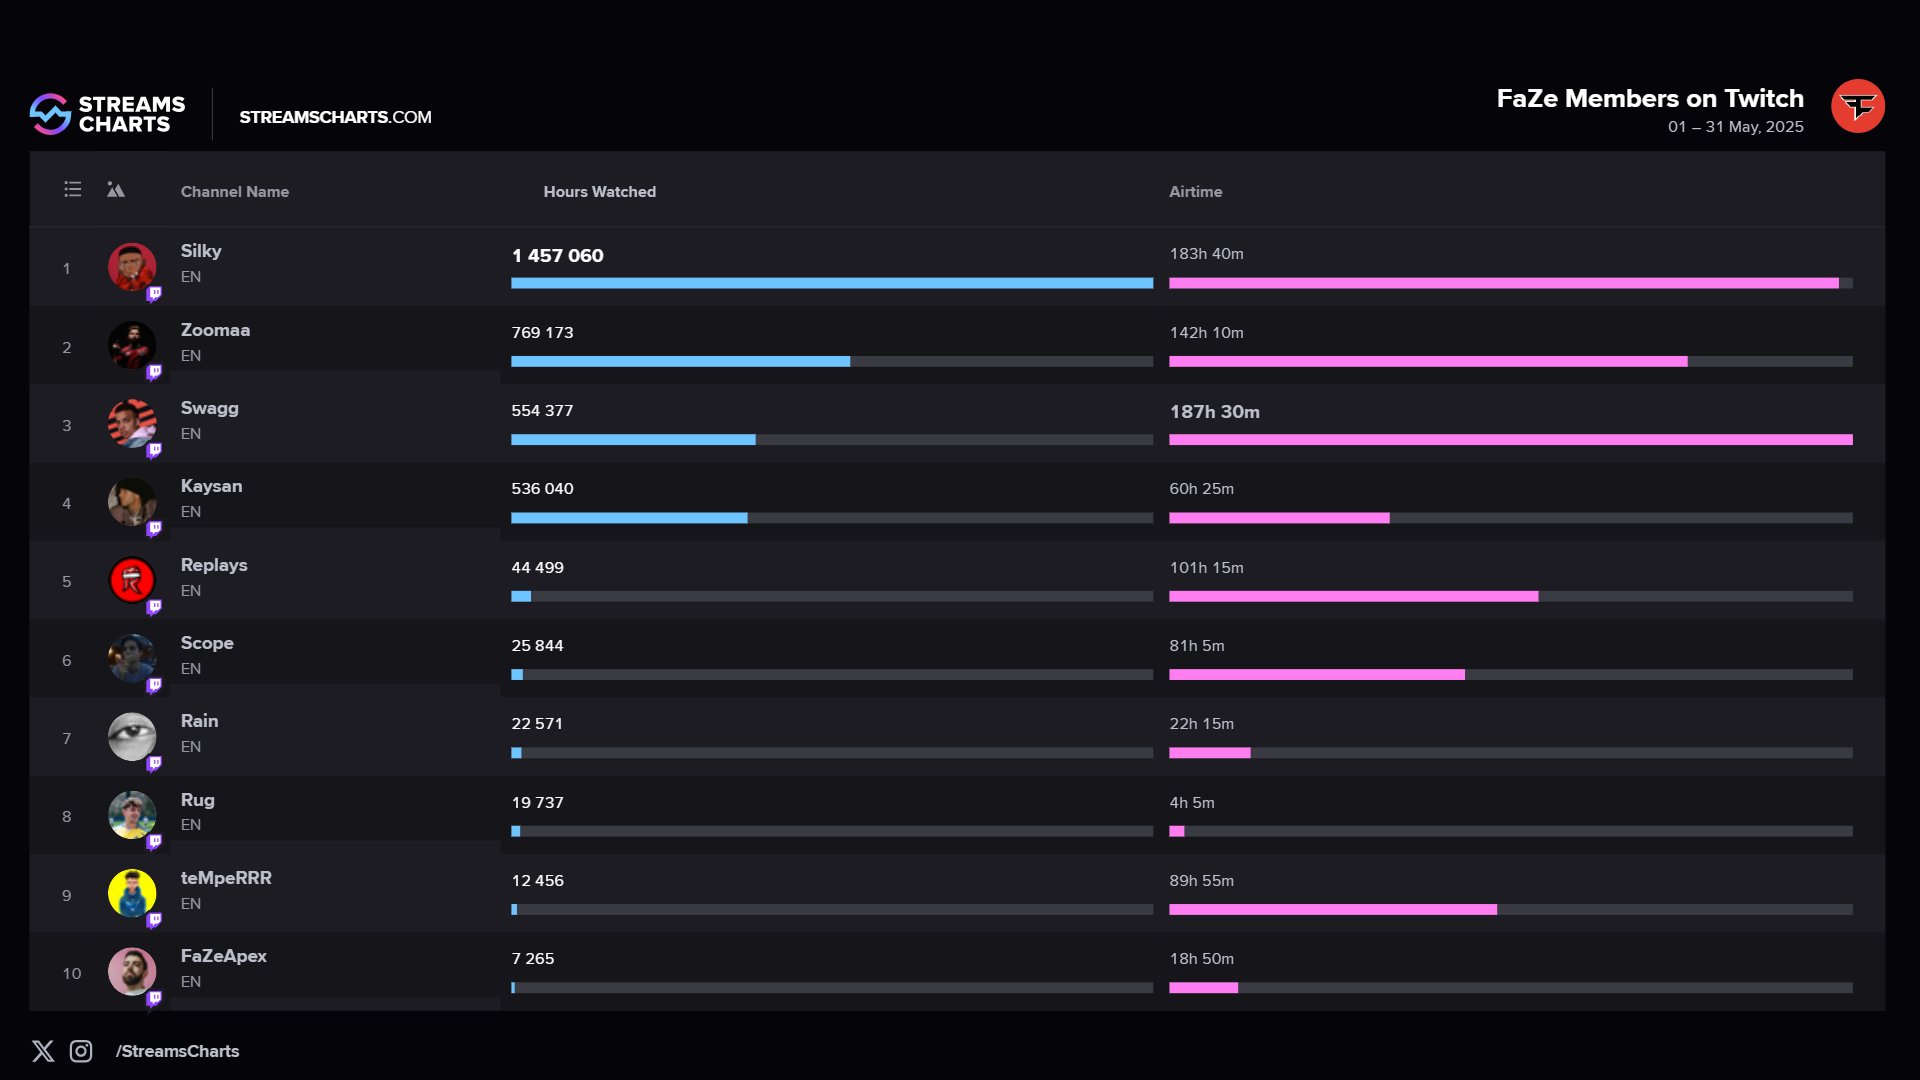
Task: Click FaZeApex's profile avatar
Action: coord(132,971)
